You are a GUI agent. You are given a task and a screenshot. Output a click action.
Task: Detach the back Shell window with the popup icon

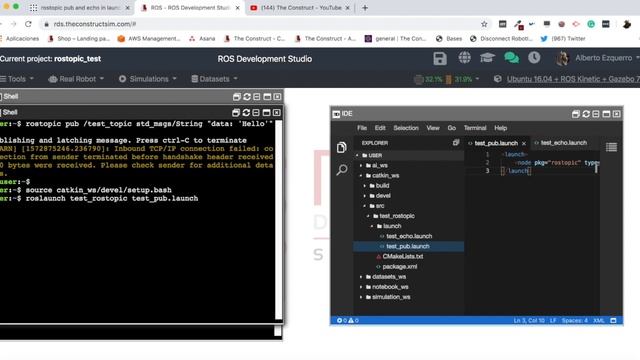click(236, 97)
